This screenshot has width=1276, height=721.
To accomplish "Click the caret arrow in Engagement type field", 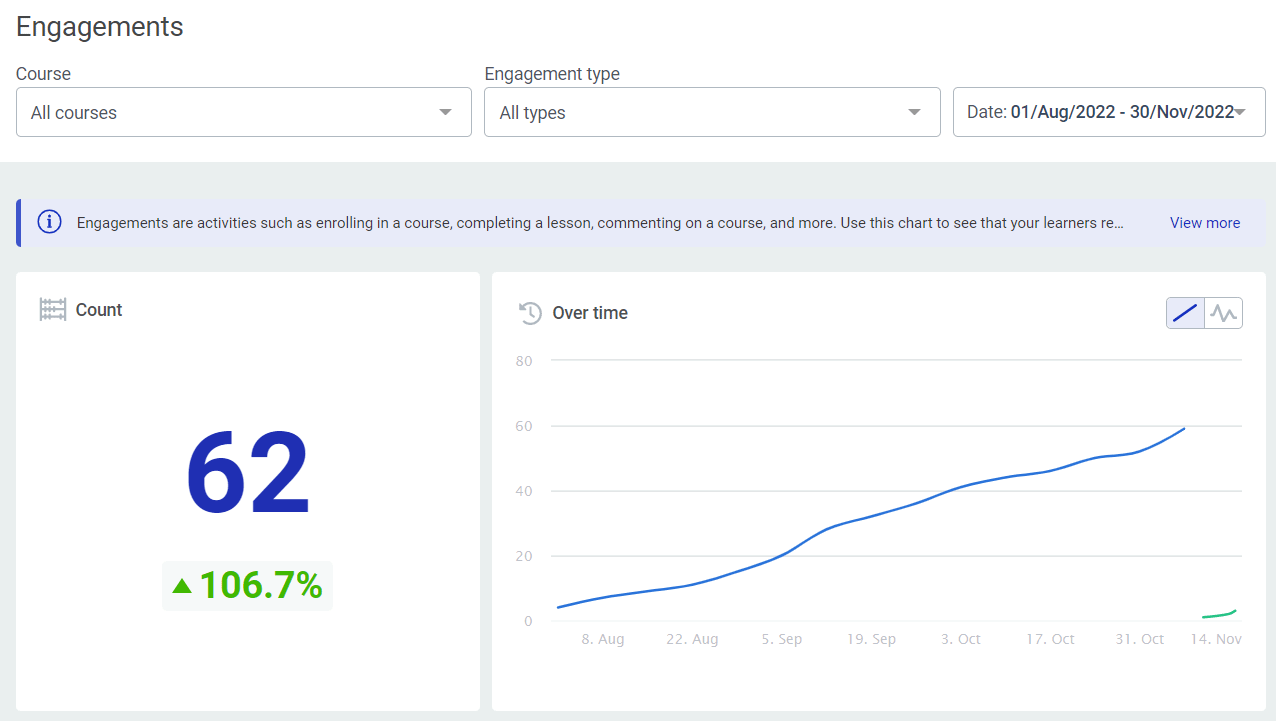I will (914, 112).
